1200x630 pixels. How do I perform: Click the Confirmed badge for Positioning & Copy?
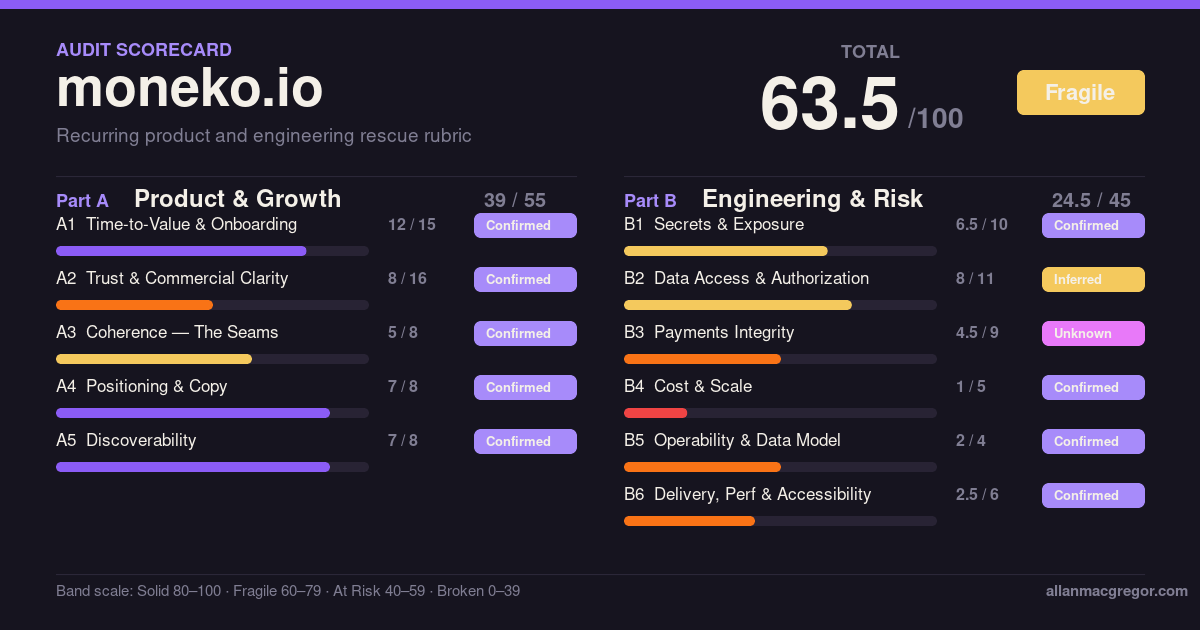pyautogui.click(x=525, y=387)
